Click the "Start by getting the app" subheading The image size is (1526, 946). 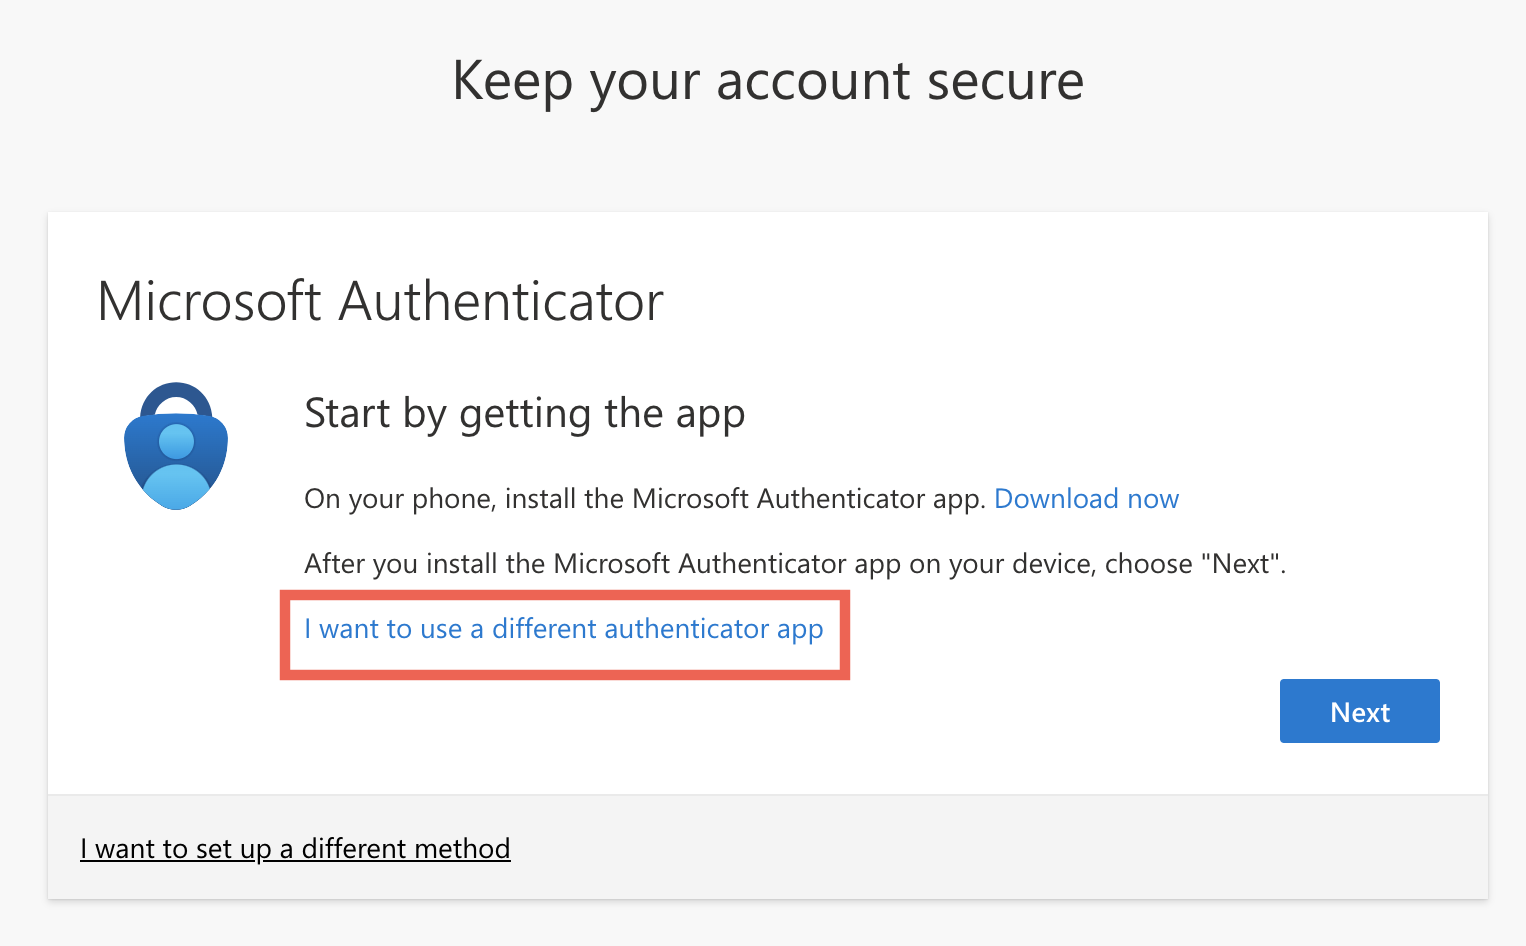point(524,414)
